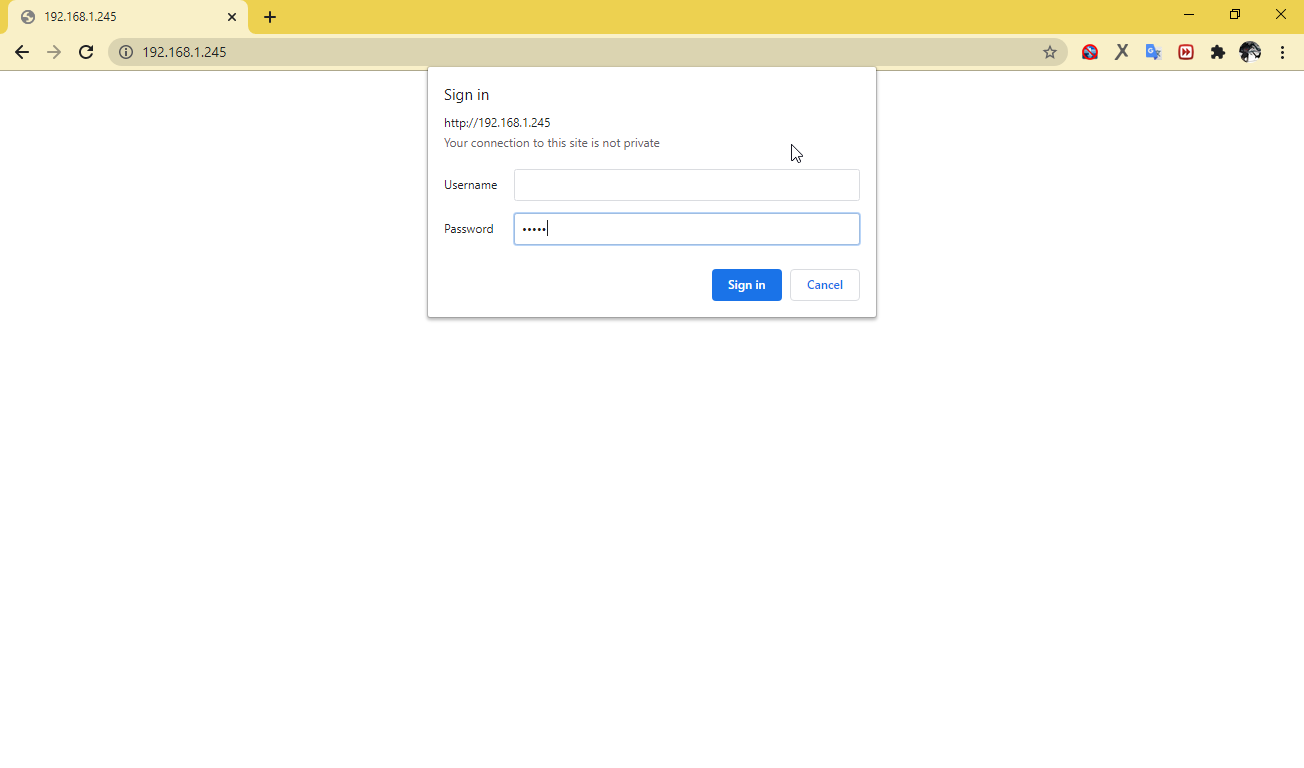
Task: Open the red fast-forward extension
Action: 1185,51
